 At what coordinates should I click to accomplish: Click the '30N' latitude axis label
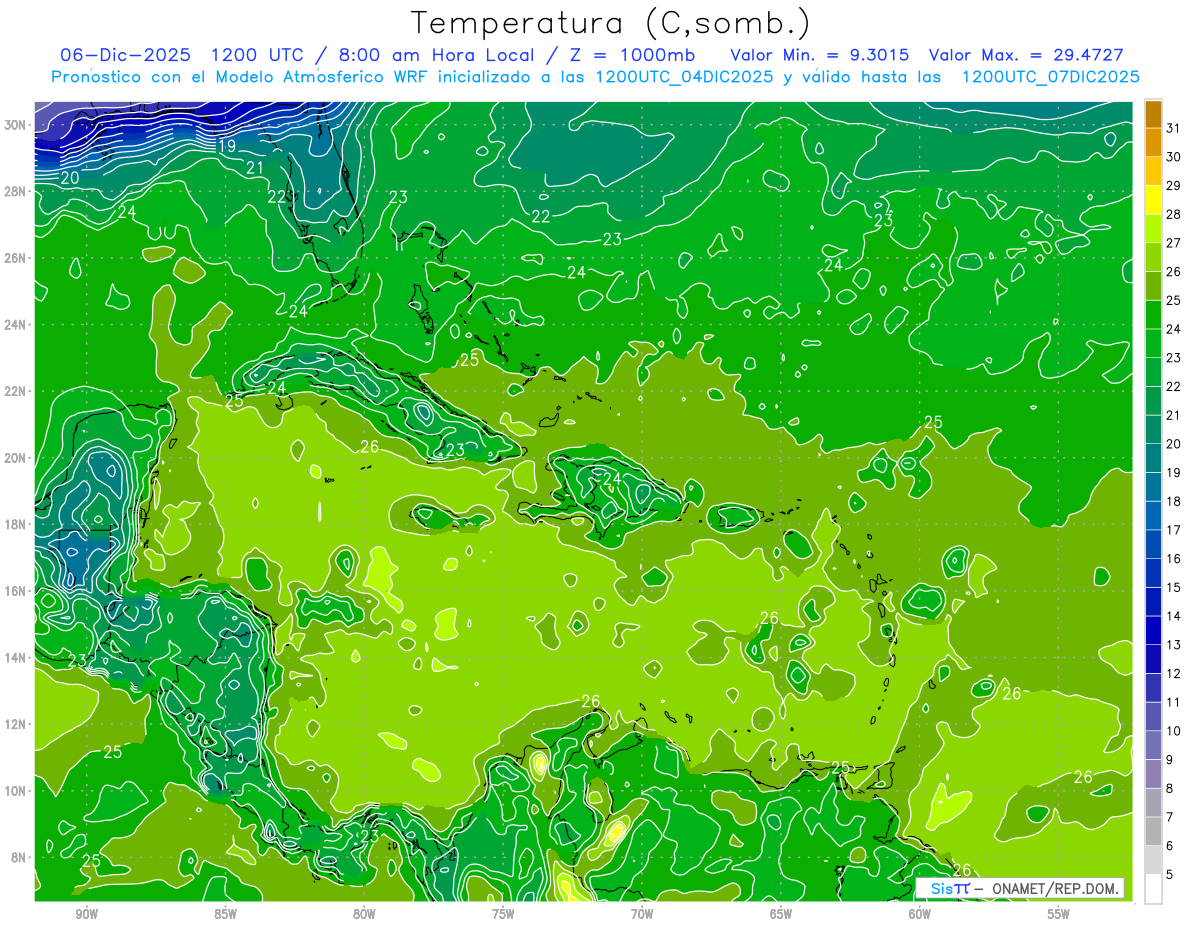[16, 125]
